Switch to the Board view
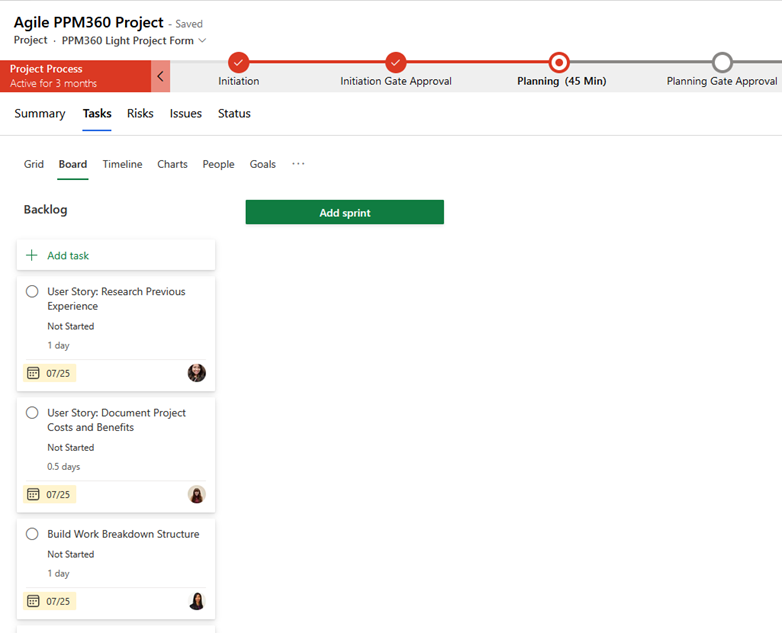Image resolution: width=782 pixels, height=633 pixels. (73, 164)
